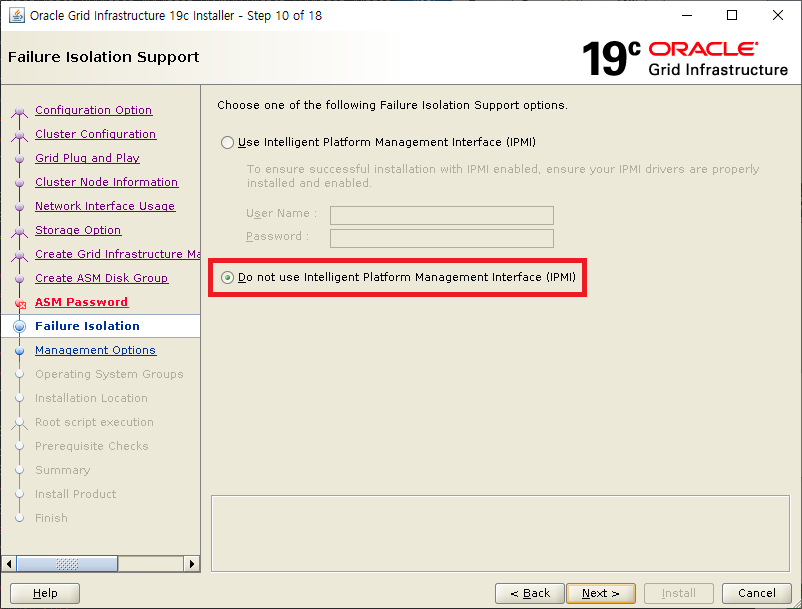802x609 pixels.
Task: Click the Next button
Action: 600,593
